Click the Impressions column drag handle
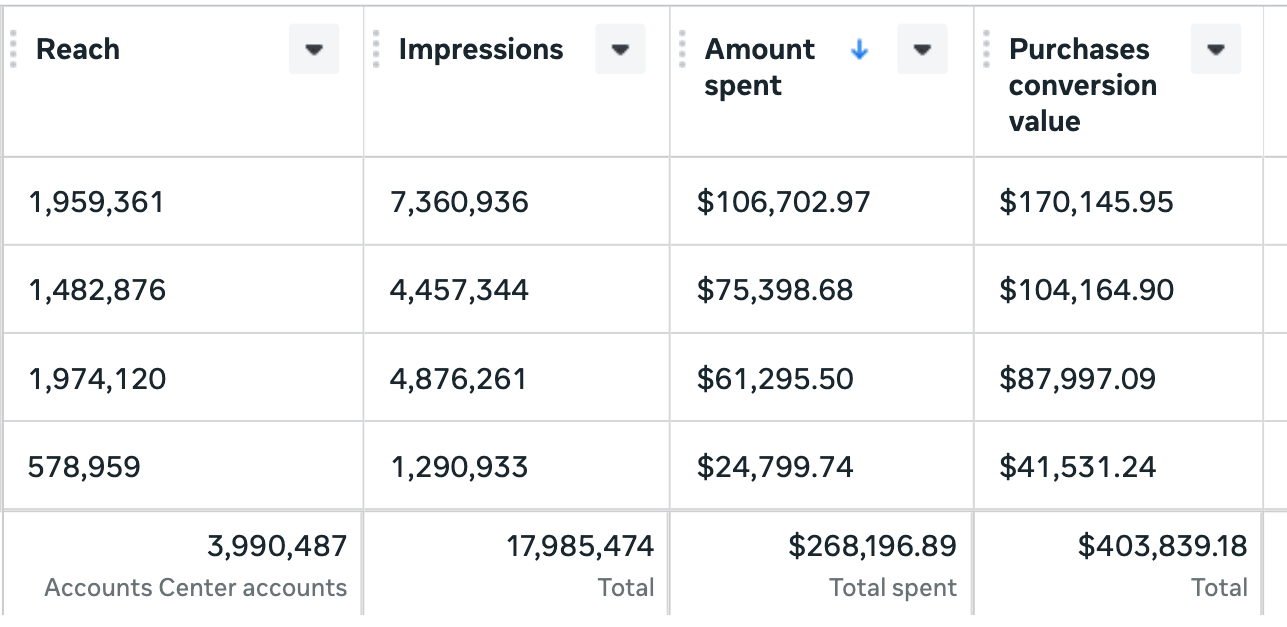 pyautogui.click(x=376, y=49)
